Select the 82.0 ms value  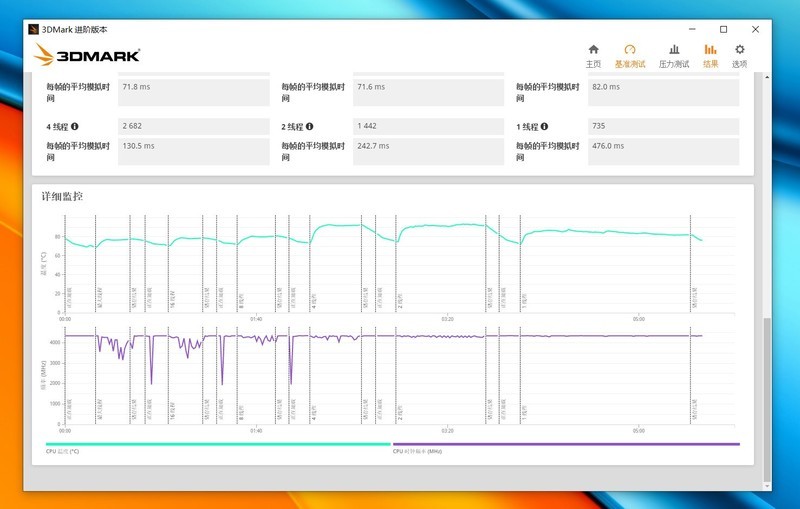pyautogui.click(x=663, y=92)
